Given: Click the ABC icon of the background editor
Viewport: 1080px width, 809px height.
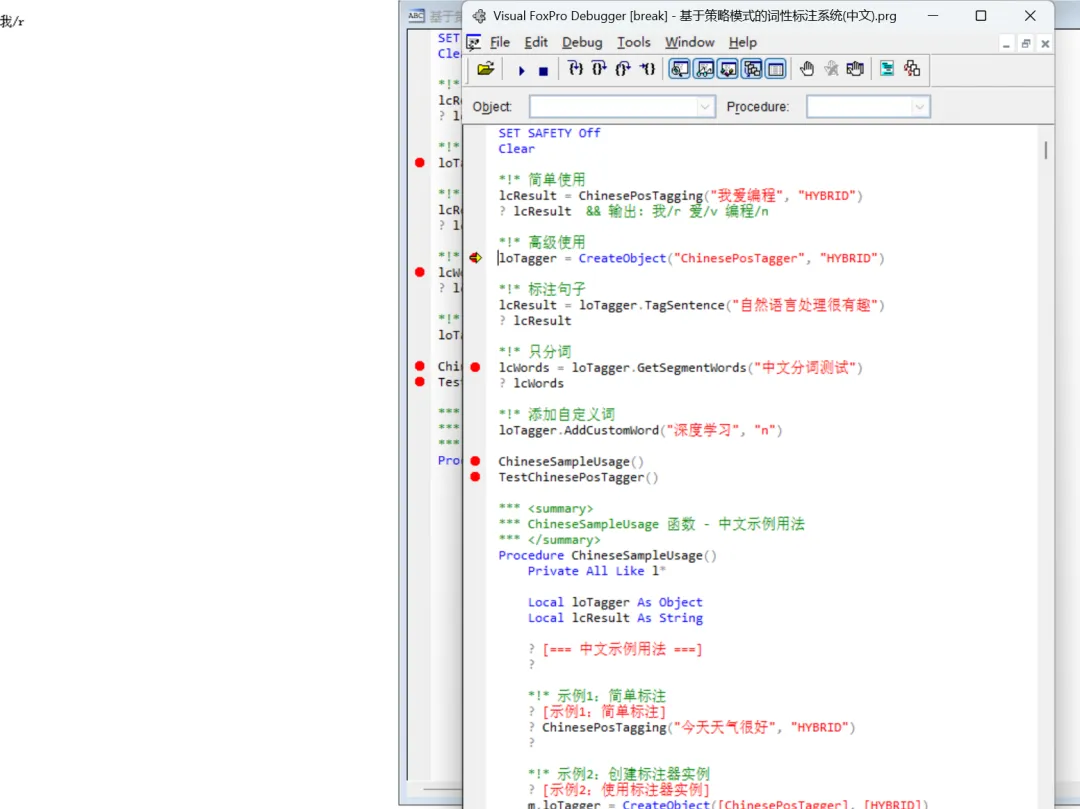Looking at the screenshot, I should tap(416, 16).
